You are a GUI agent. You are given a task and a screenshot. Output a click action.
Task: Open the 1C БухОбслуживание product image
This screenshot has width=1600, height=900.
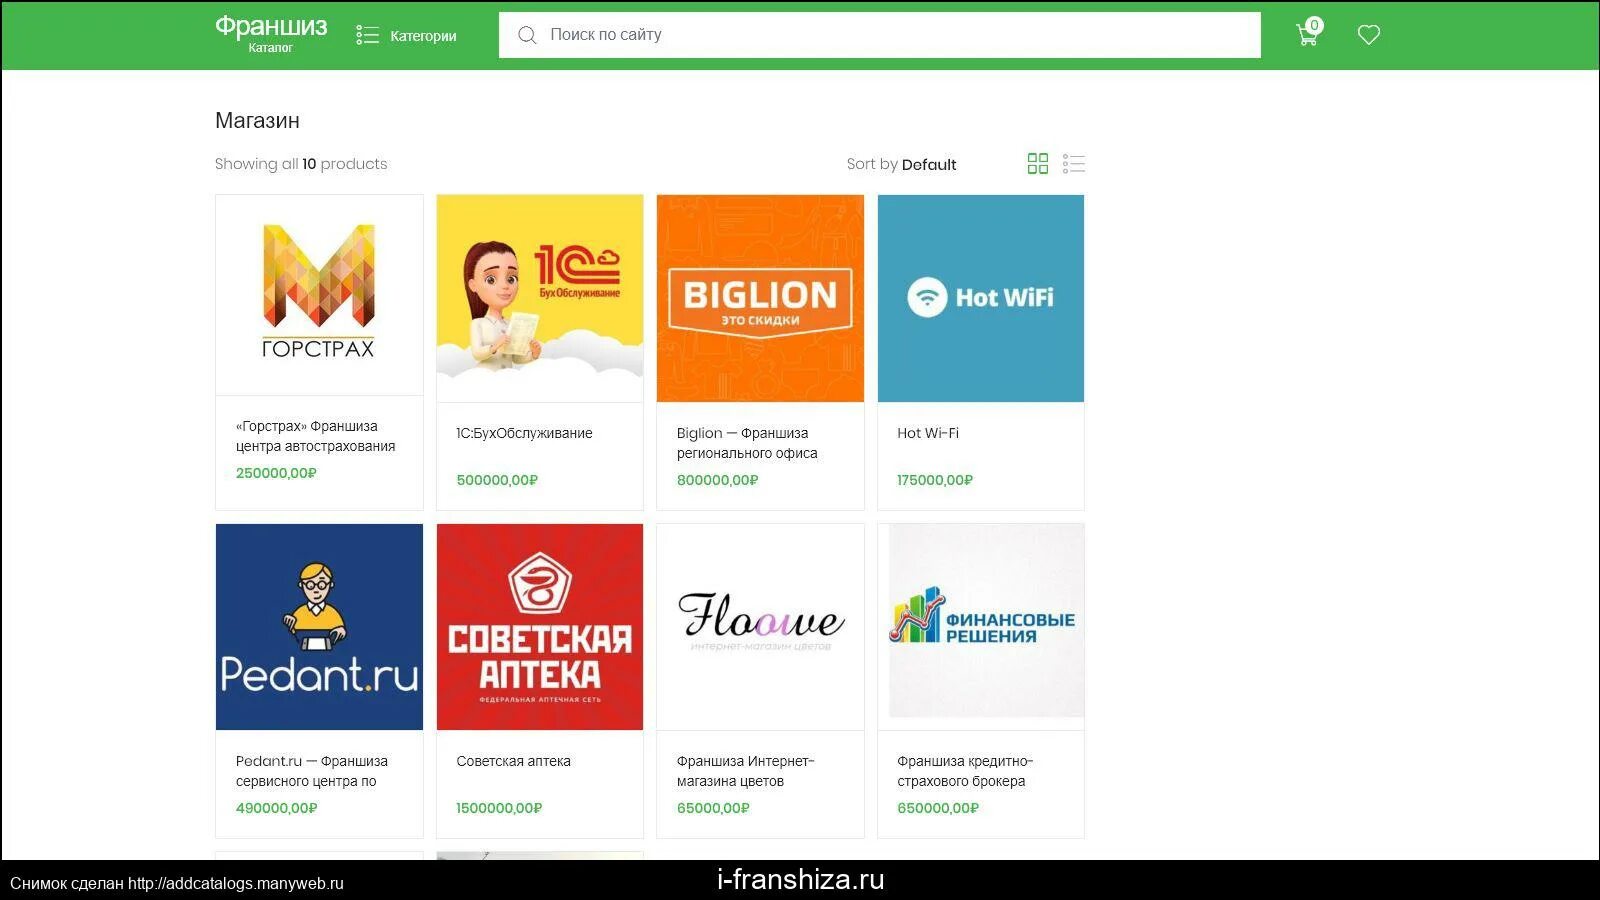coord(540,298)
